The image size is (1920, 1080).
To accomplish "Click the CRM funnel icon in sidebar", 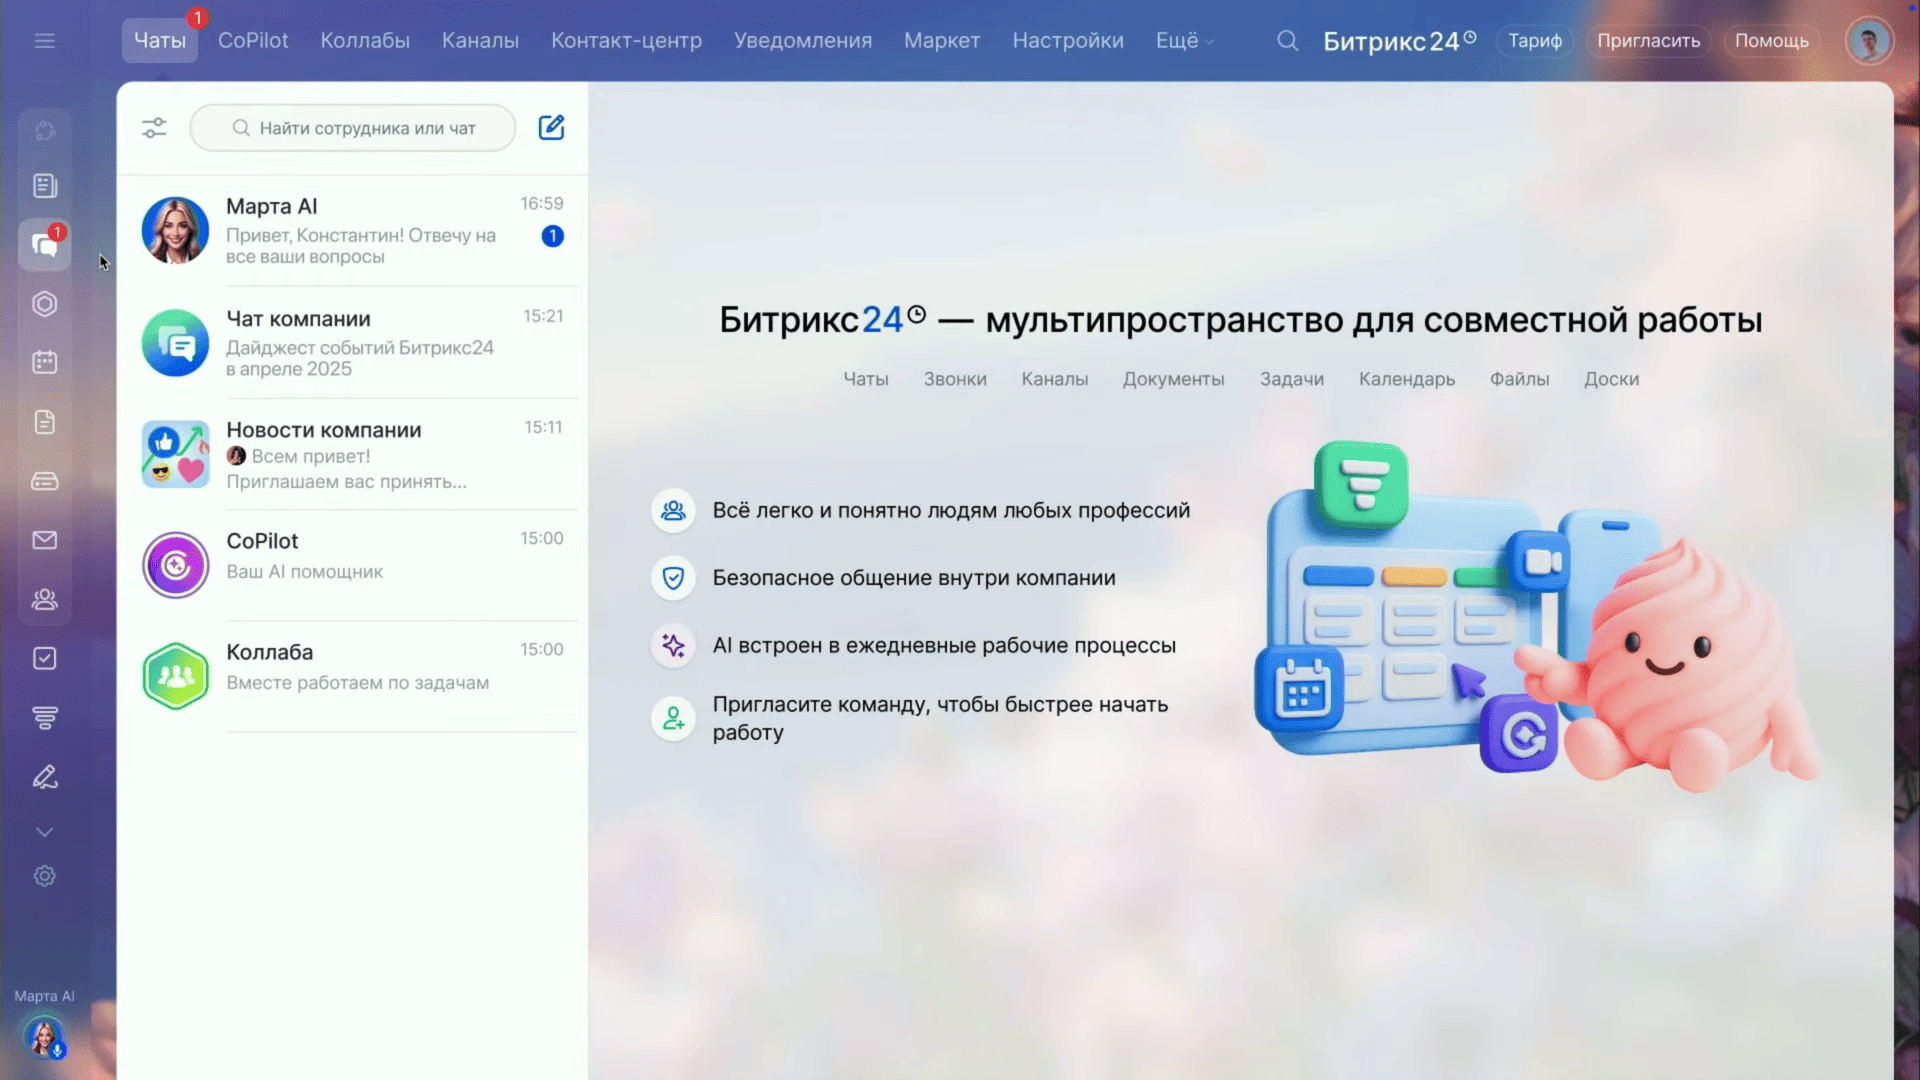I will point(44,717).
